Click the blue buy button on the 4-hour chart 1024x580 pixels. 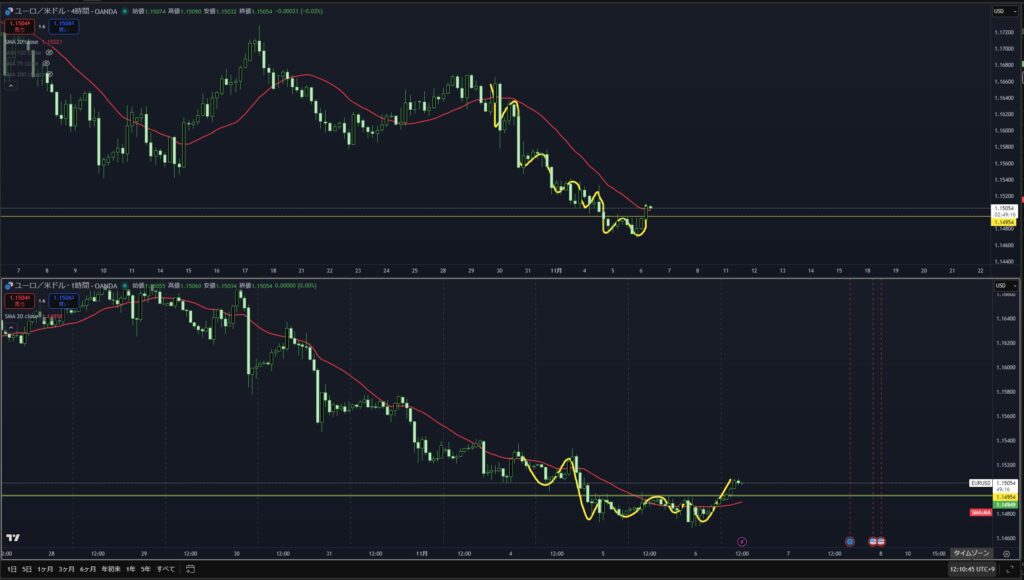point(66,25)
